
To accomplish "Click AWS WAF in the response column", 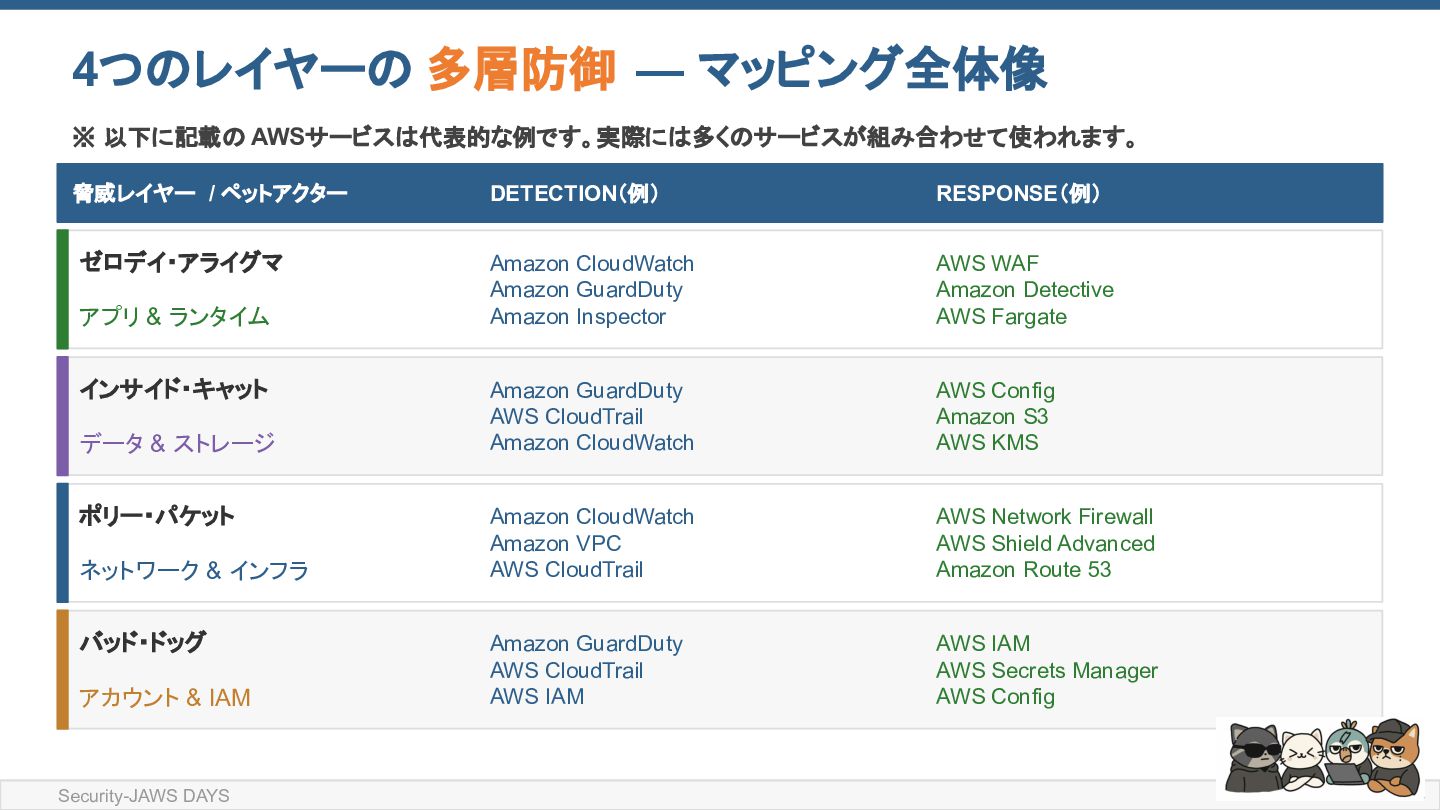I will [987, 264].
